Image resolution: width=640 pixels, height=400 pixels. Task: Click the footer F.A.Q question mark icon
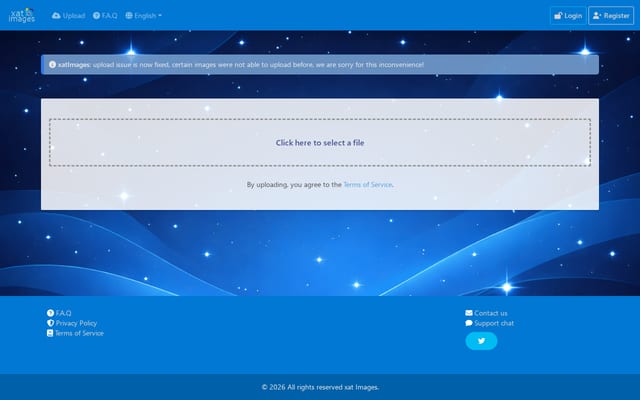pos(50,313)
